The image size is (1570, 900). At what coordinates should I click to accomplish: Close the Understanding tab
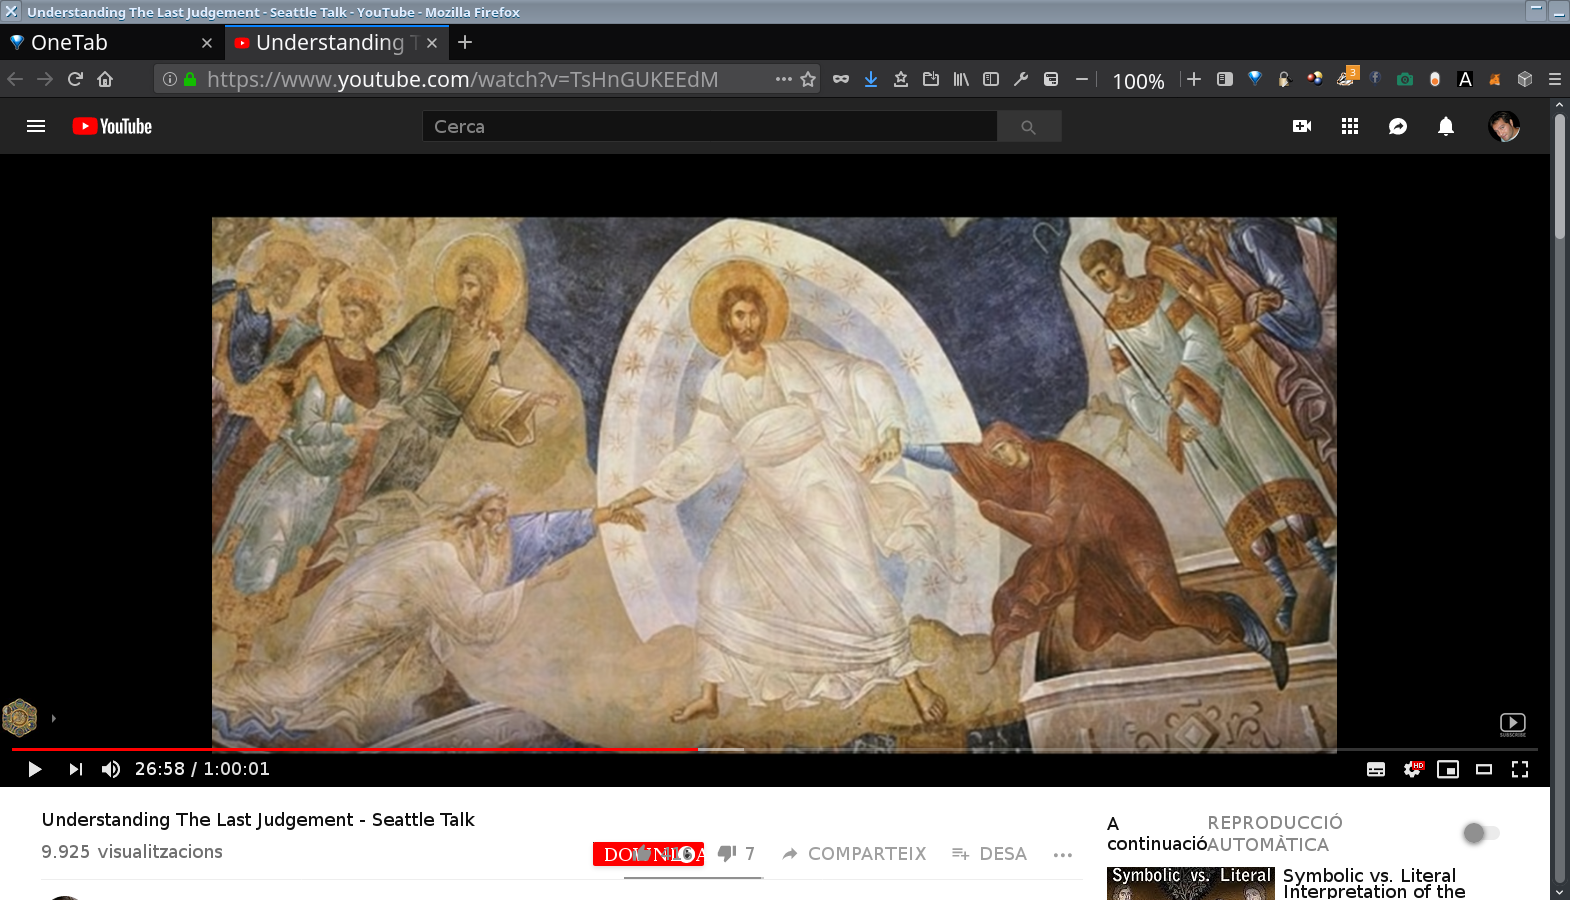[x=432, y=43]
